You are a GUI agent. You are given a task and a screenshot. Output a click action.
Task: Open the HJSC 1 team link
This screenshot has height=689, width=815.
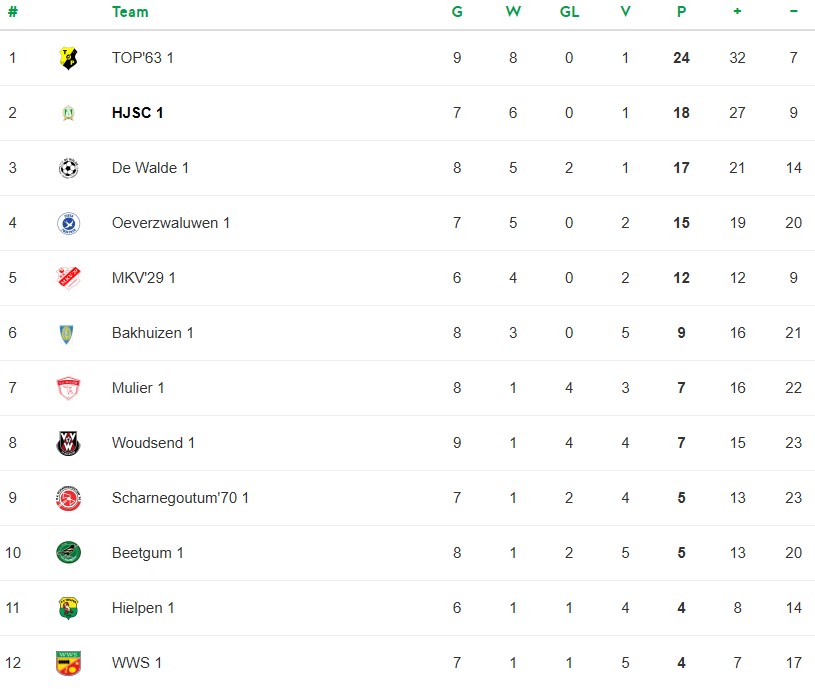[138, 113]
